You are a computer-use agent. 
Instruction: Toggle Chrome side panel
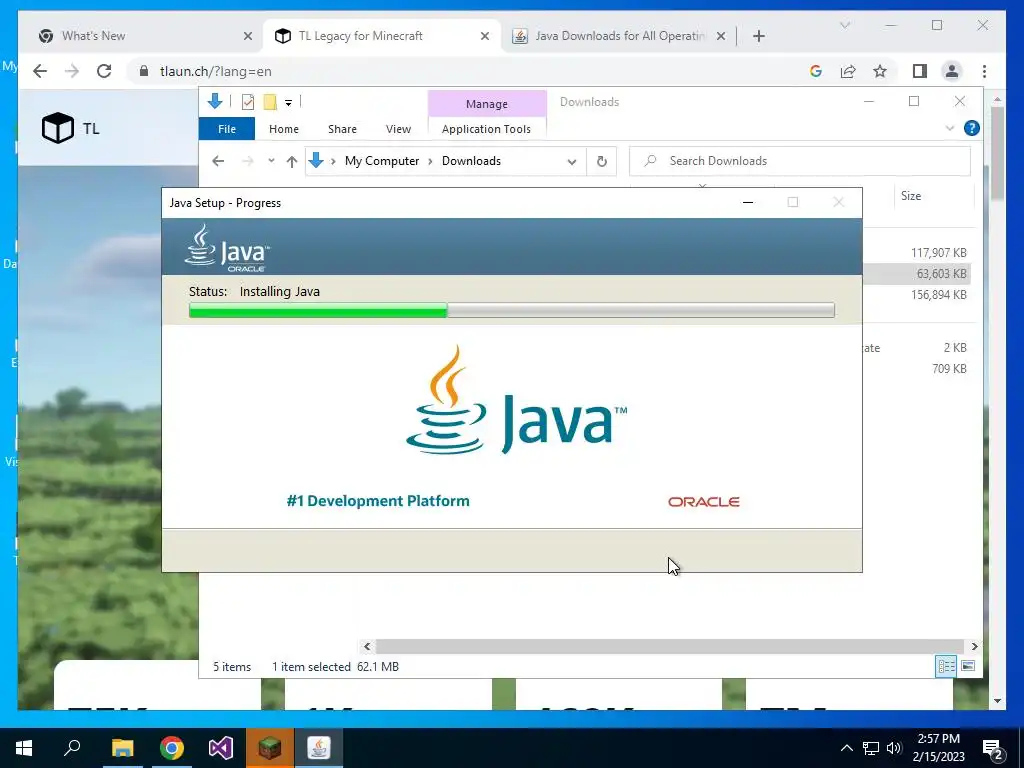(x=920, y=71)
